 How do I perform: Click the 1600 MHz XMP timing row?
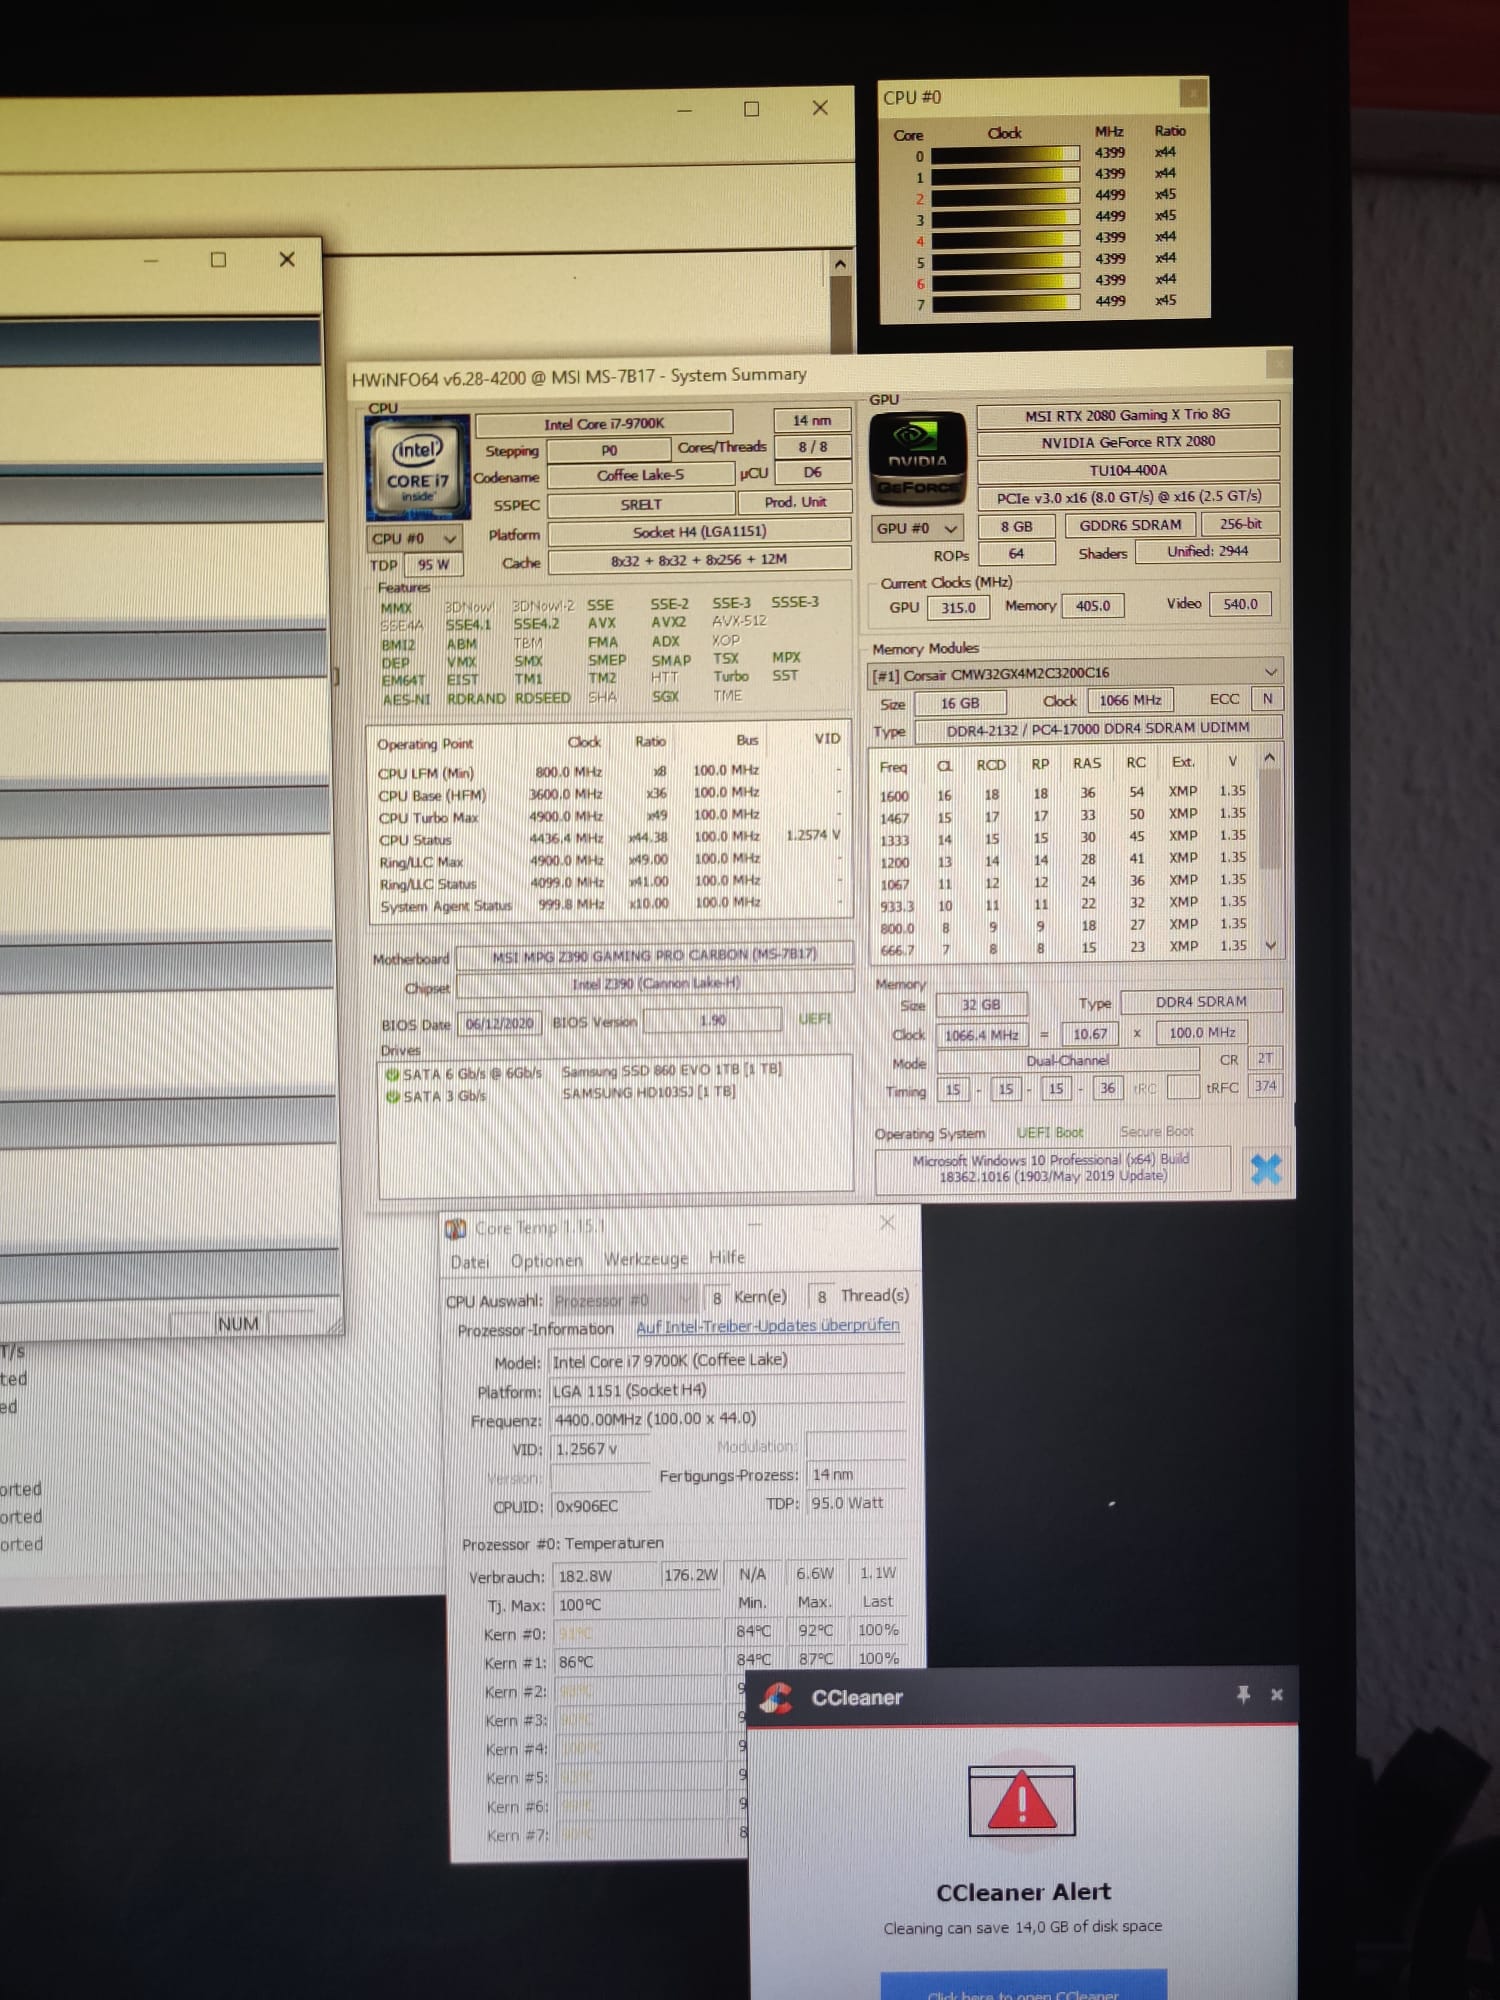coord(1064,793)
